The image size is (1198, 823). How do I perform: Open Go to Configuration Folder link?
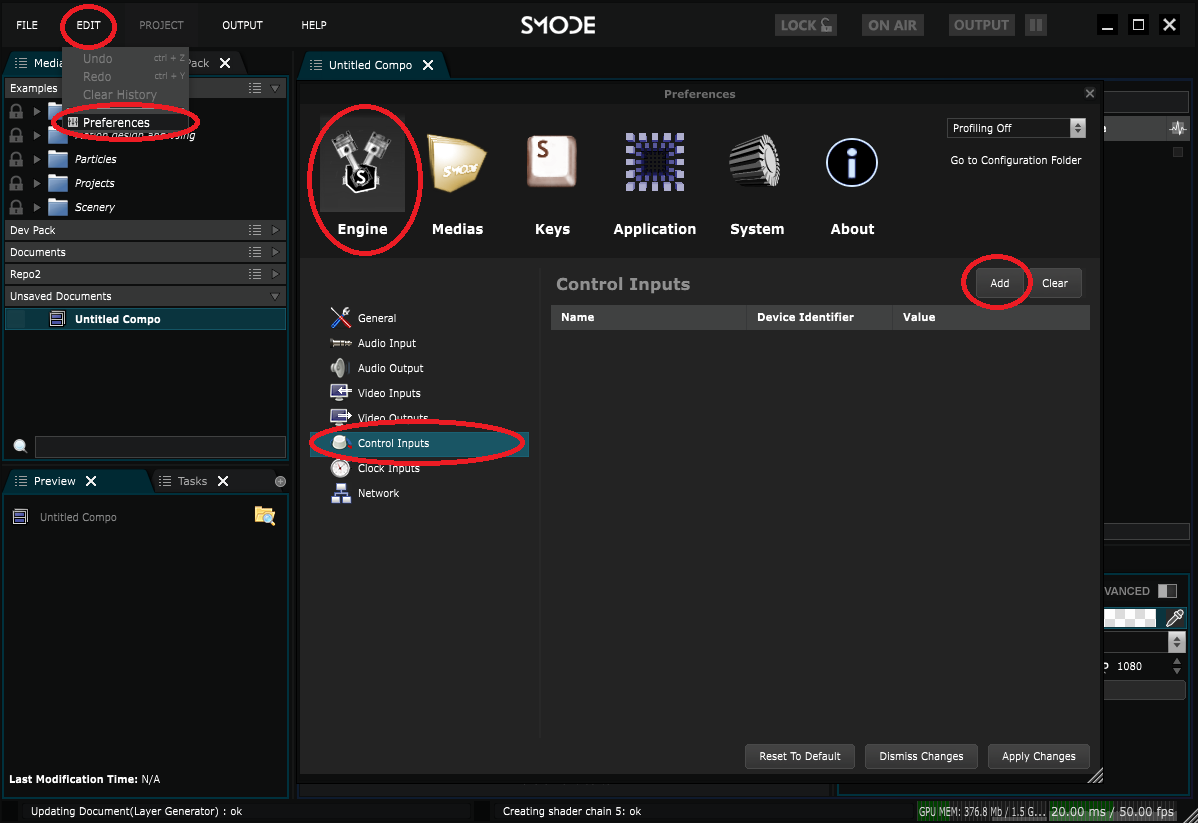pos(1015,160)
